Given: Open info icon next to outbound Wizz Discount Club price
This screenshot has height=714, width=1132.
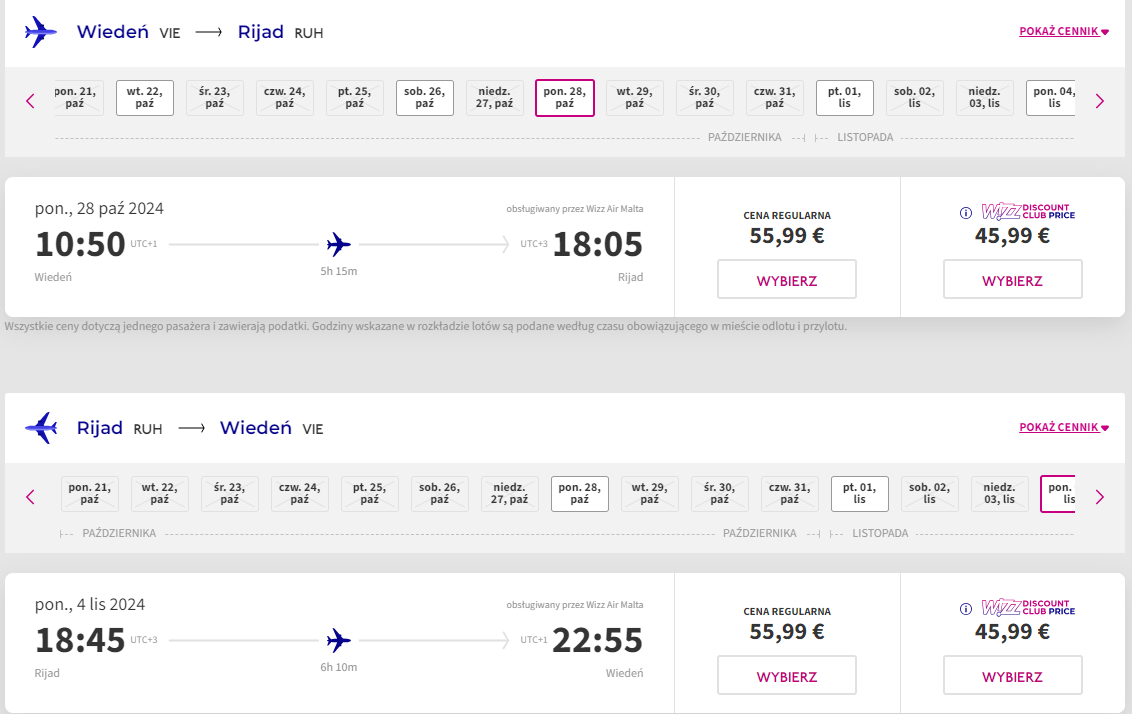Looking at the screenshot, I should pyautogui.click(x=965, y=213).
